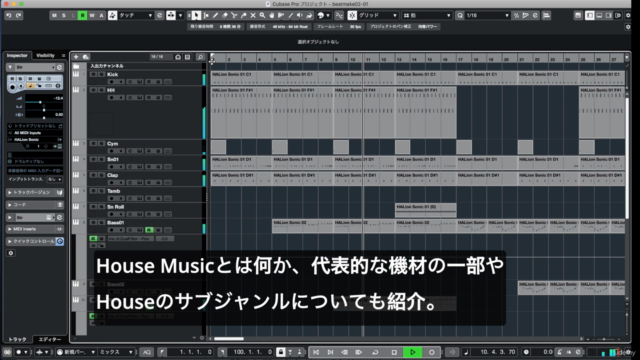
Task: Deactivate all Mute states M button
Action: 54,16
